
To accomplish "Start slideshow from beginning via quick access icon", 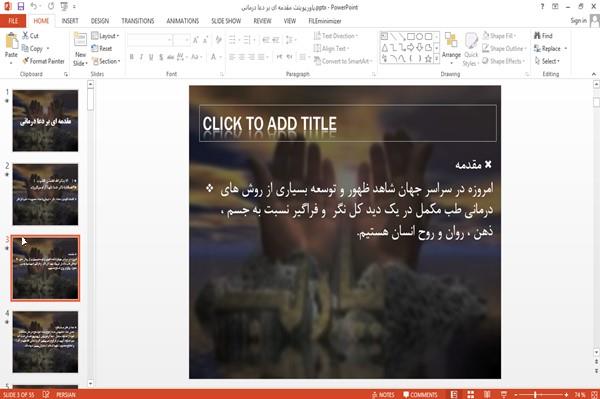I will coord(64,7).
